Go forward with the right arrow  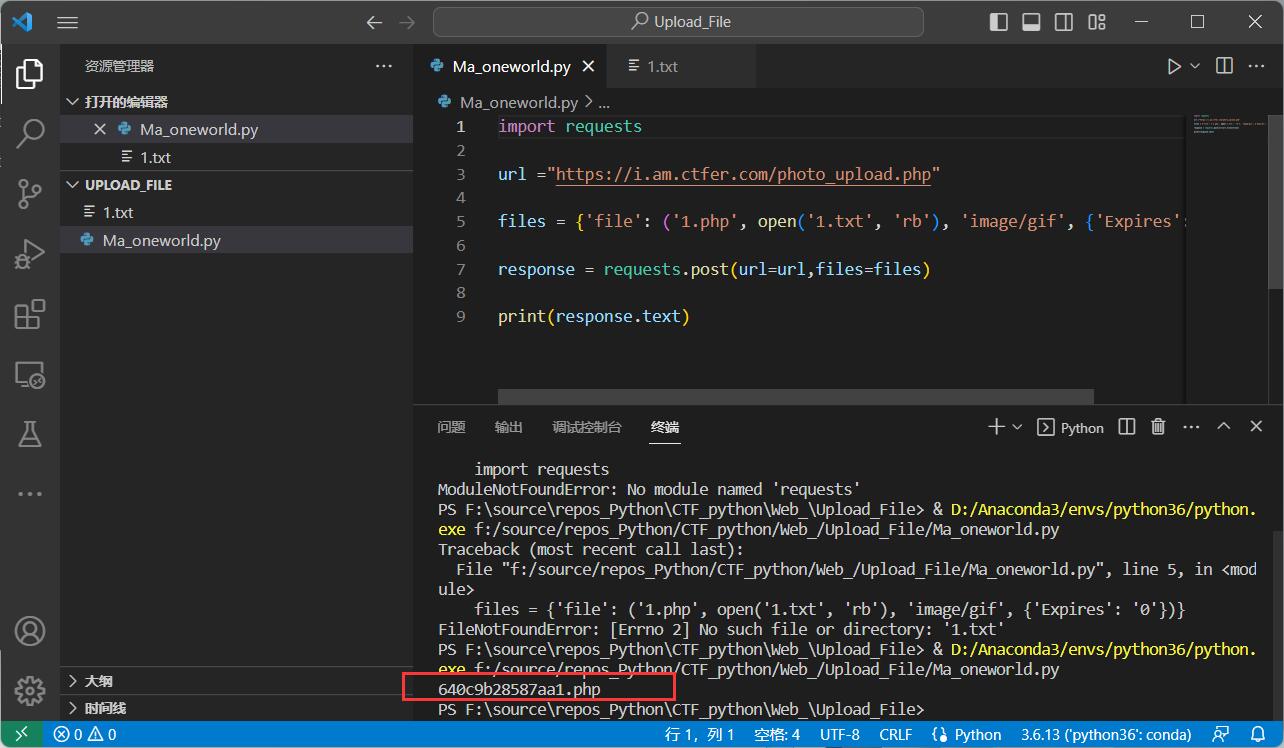click(406, 22)
